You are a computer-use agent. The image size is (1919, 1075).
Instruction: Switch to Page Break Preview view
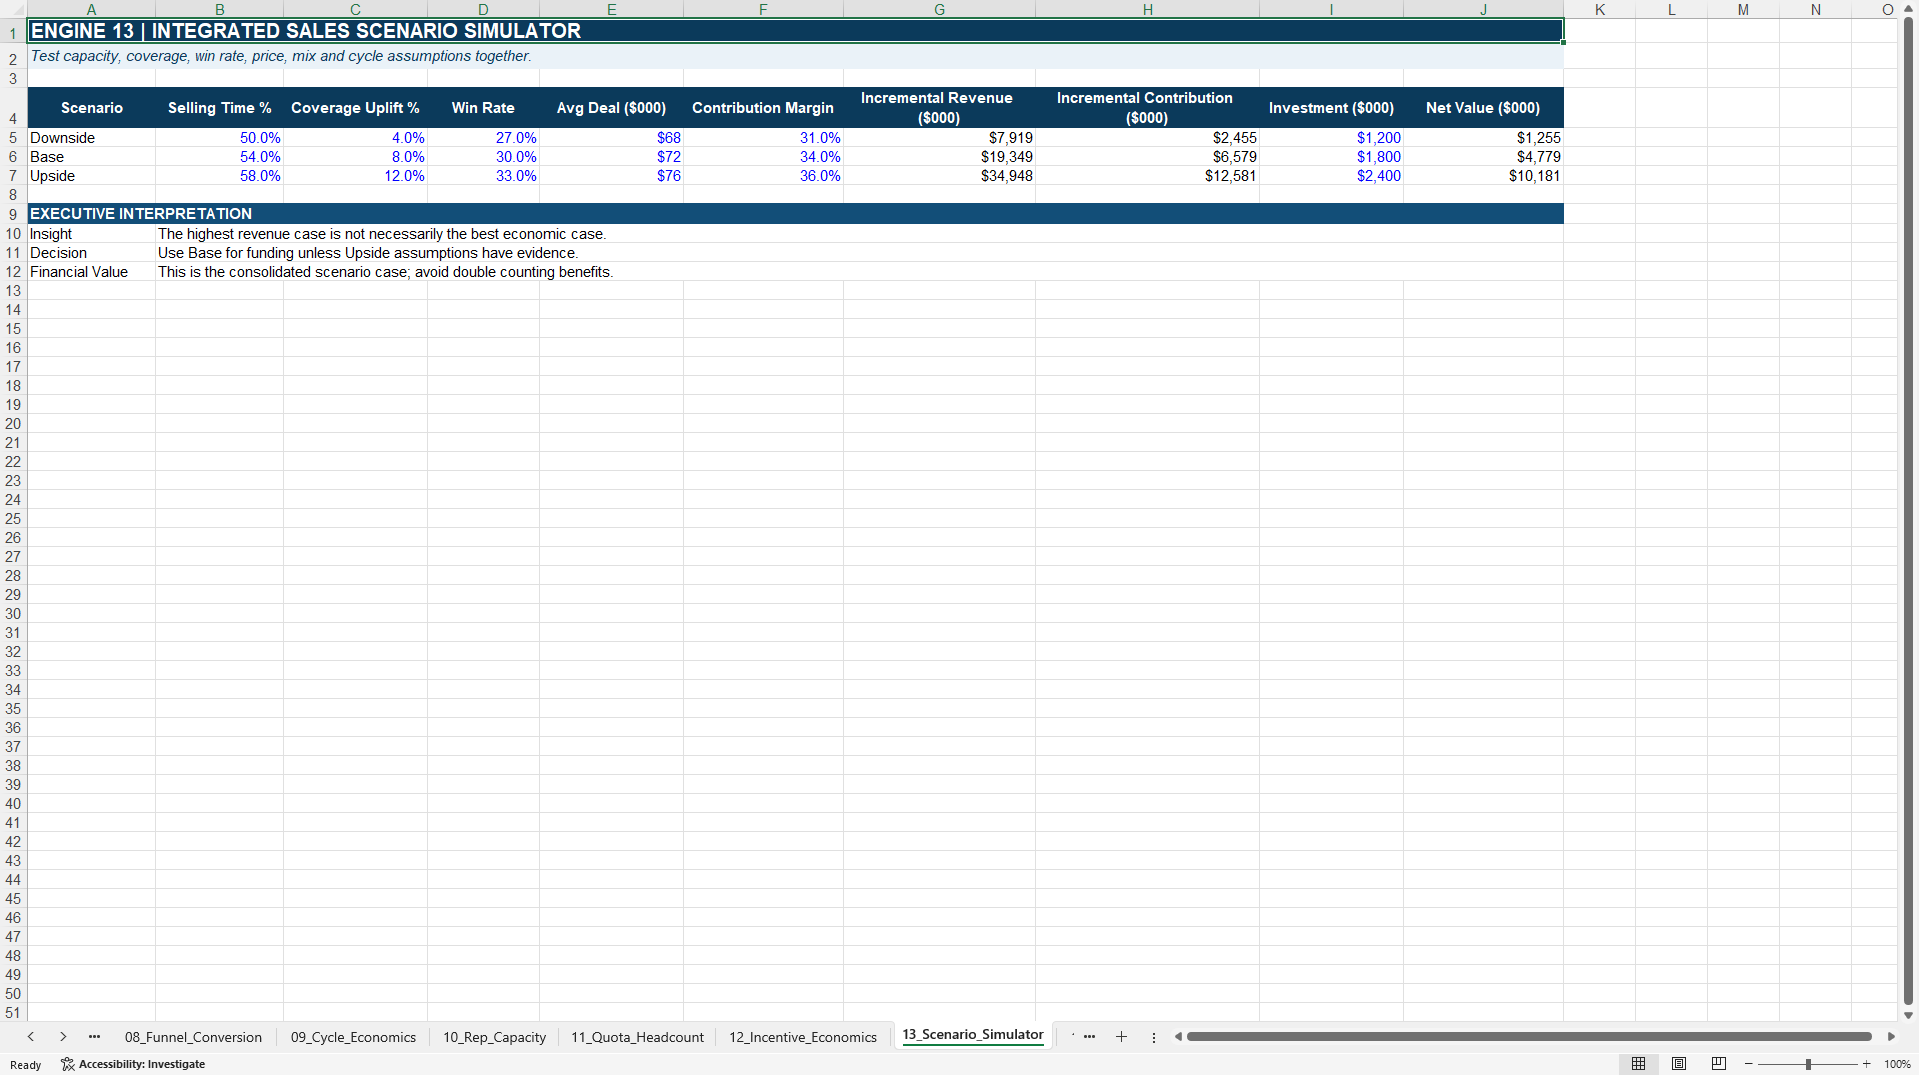click(x=1718, y=1064)
